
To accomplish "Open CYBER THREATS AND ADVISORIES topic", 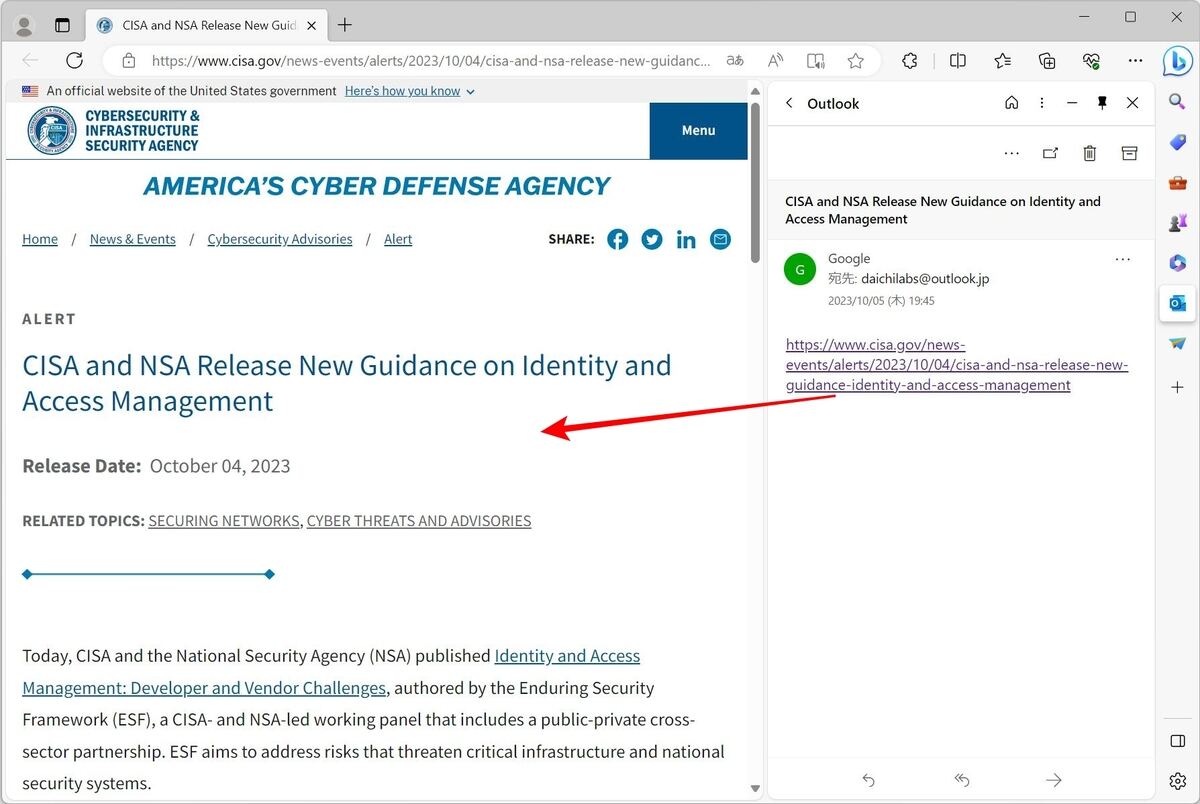I will coord(419,521).
